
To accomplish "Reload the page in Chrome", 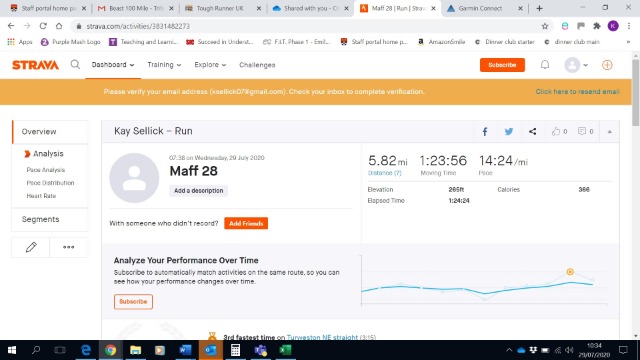I will [43, 26].
